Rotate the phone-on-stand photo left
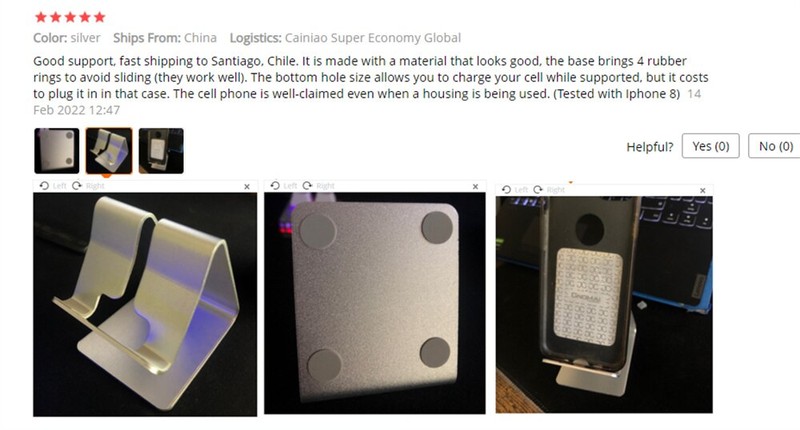Screen dimensions: 800x430 [514, 190]
